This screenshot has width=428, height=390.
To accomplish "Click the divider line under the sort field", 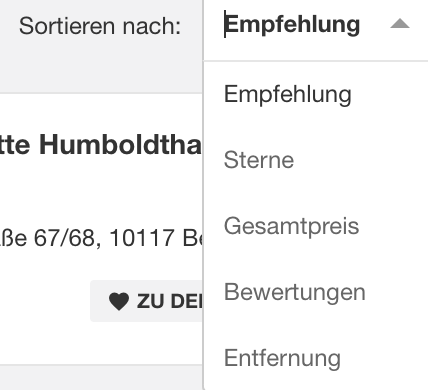I will coord(316,61).
